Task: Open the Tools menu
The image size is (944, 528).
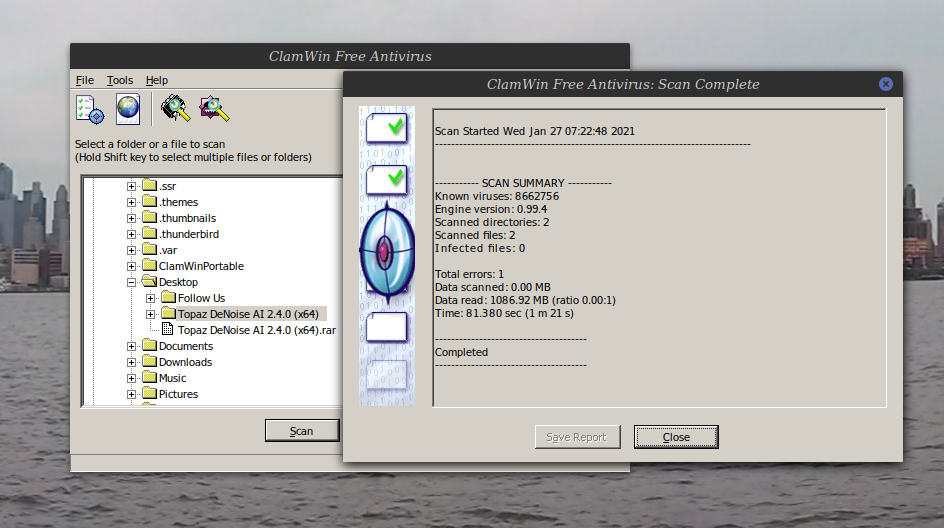Action: pyautogui.click(x=120, y=80)
